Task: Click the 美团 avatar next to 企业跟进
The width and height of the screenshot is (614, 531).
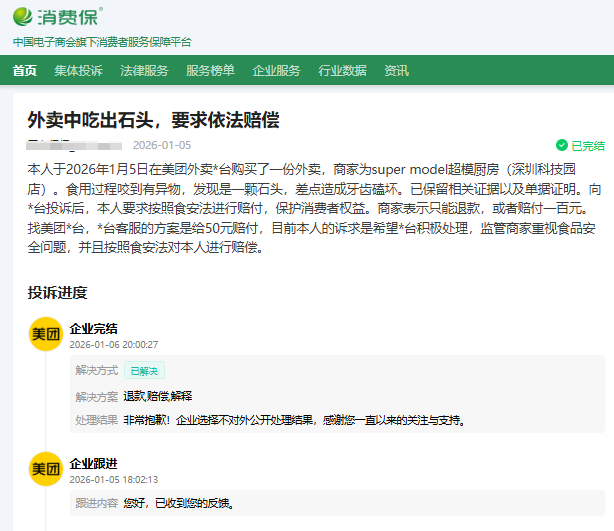Action: 46,470
